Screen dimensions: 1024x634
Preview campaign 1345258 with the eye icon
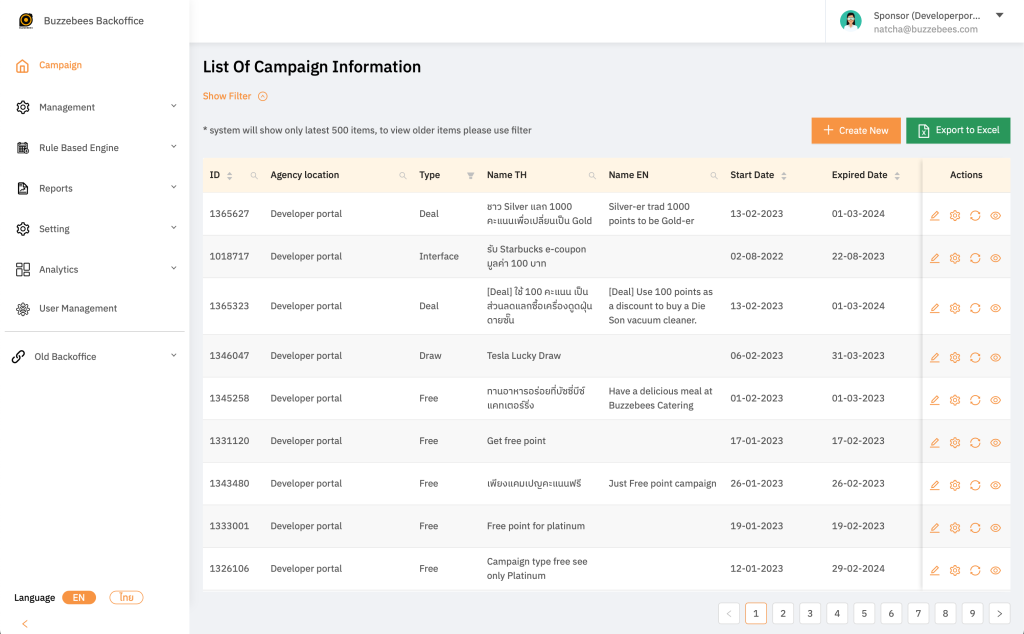[995, 398]
